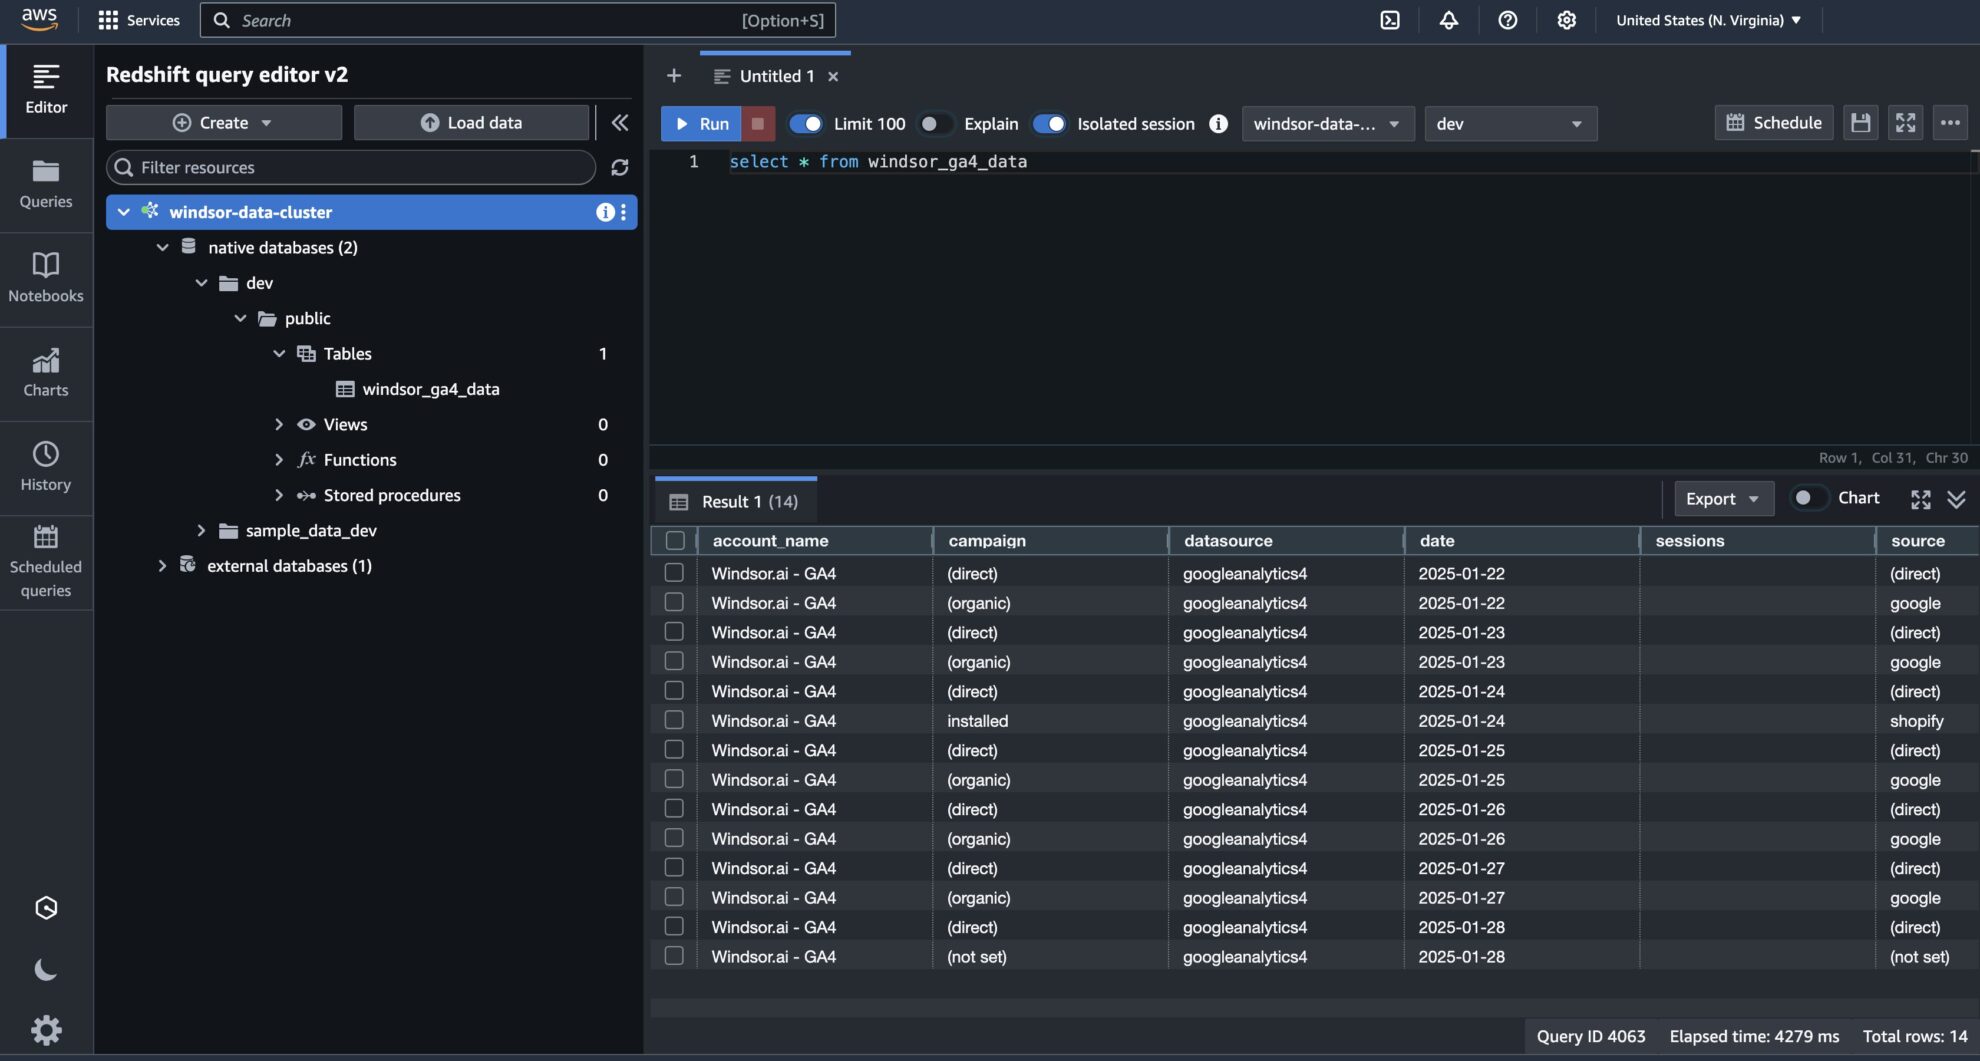Save the query with disk icon

pyautogui.click(x=1860, y=123)
